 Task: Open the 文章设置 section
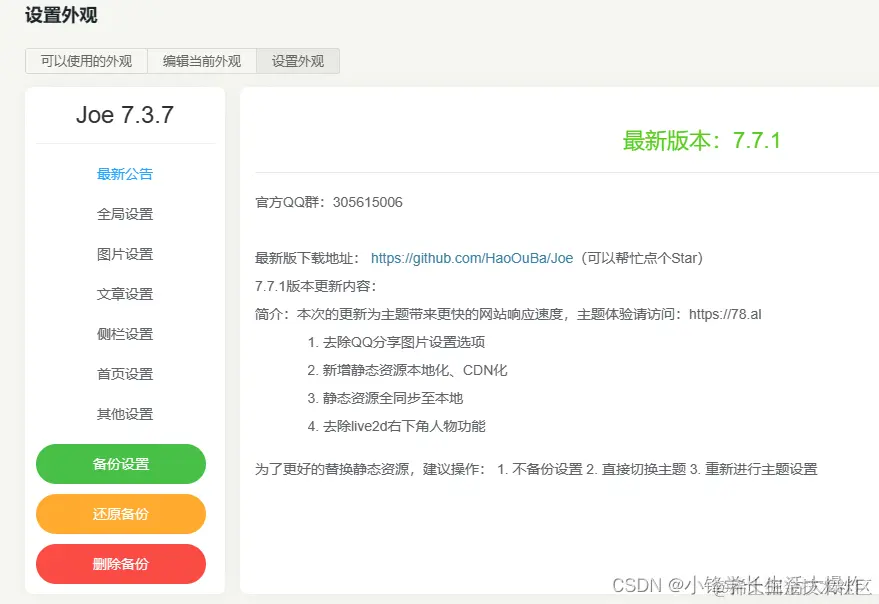124,293
